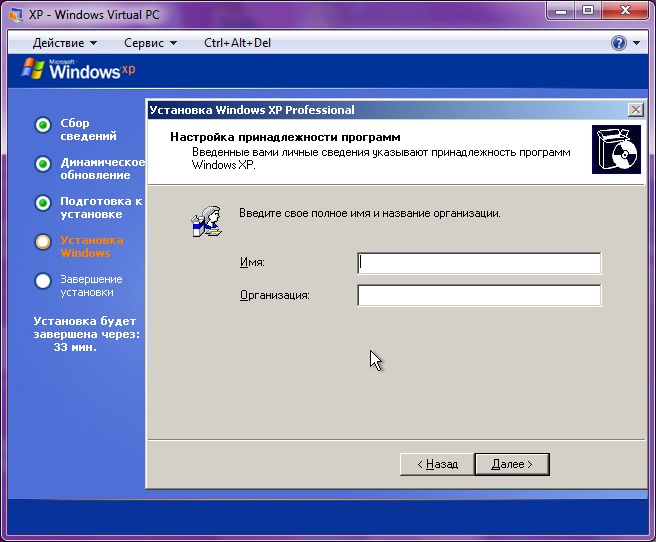
Task: Click the software box and CD icon
Action: tap(616, 149)
